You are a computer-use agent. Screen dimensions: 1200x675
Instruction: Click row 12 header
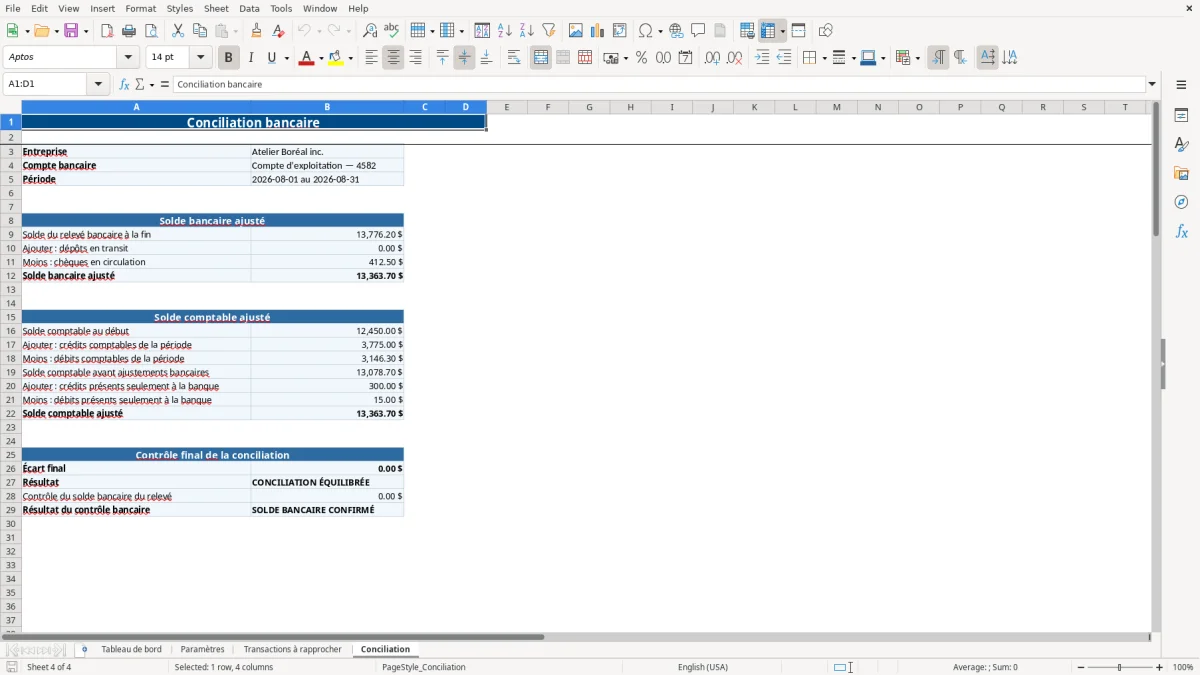pos(11,276)
